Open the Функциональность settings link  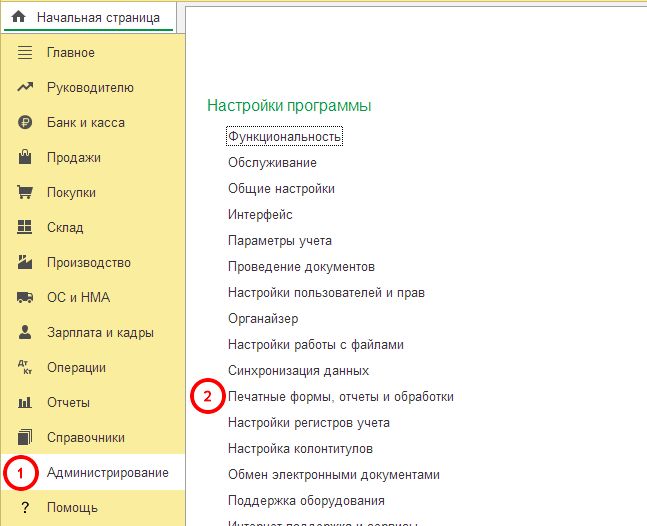click(284, 136)
